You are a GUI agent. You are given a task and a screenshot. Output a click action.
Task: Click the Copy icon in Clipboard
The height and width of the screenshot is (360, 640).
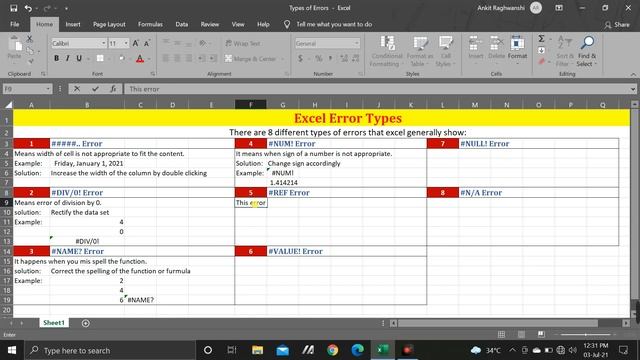point(29,50)
